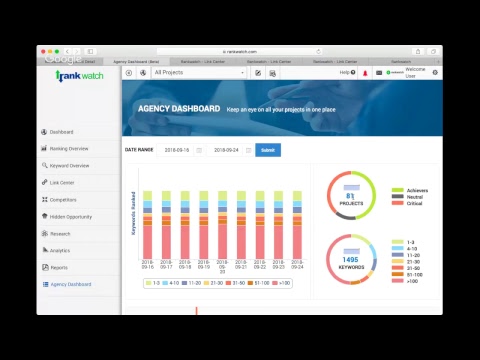Click Safari's Share button
The image size is (480, 360).
pyautogui.click(x=418, y=51)
